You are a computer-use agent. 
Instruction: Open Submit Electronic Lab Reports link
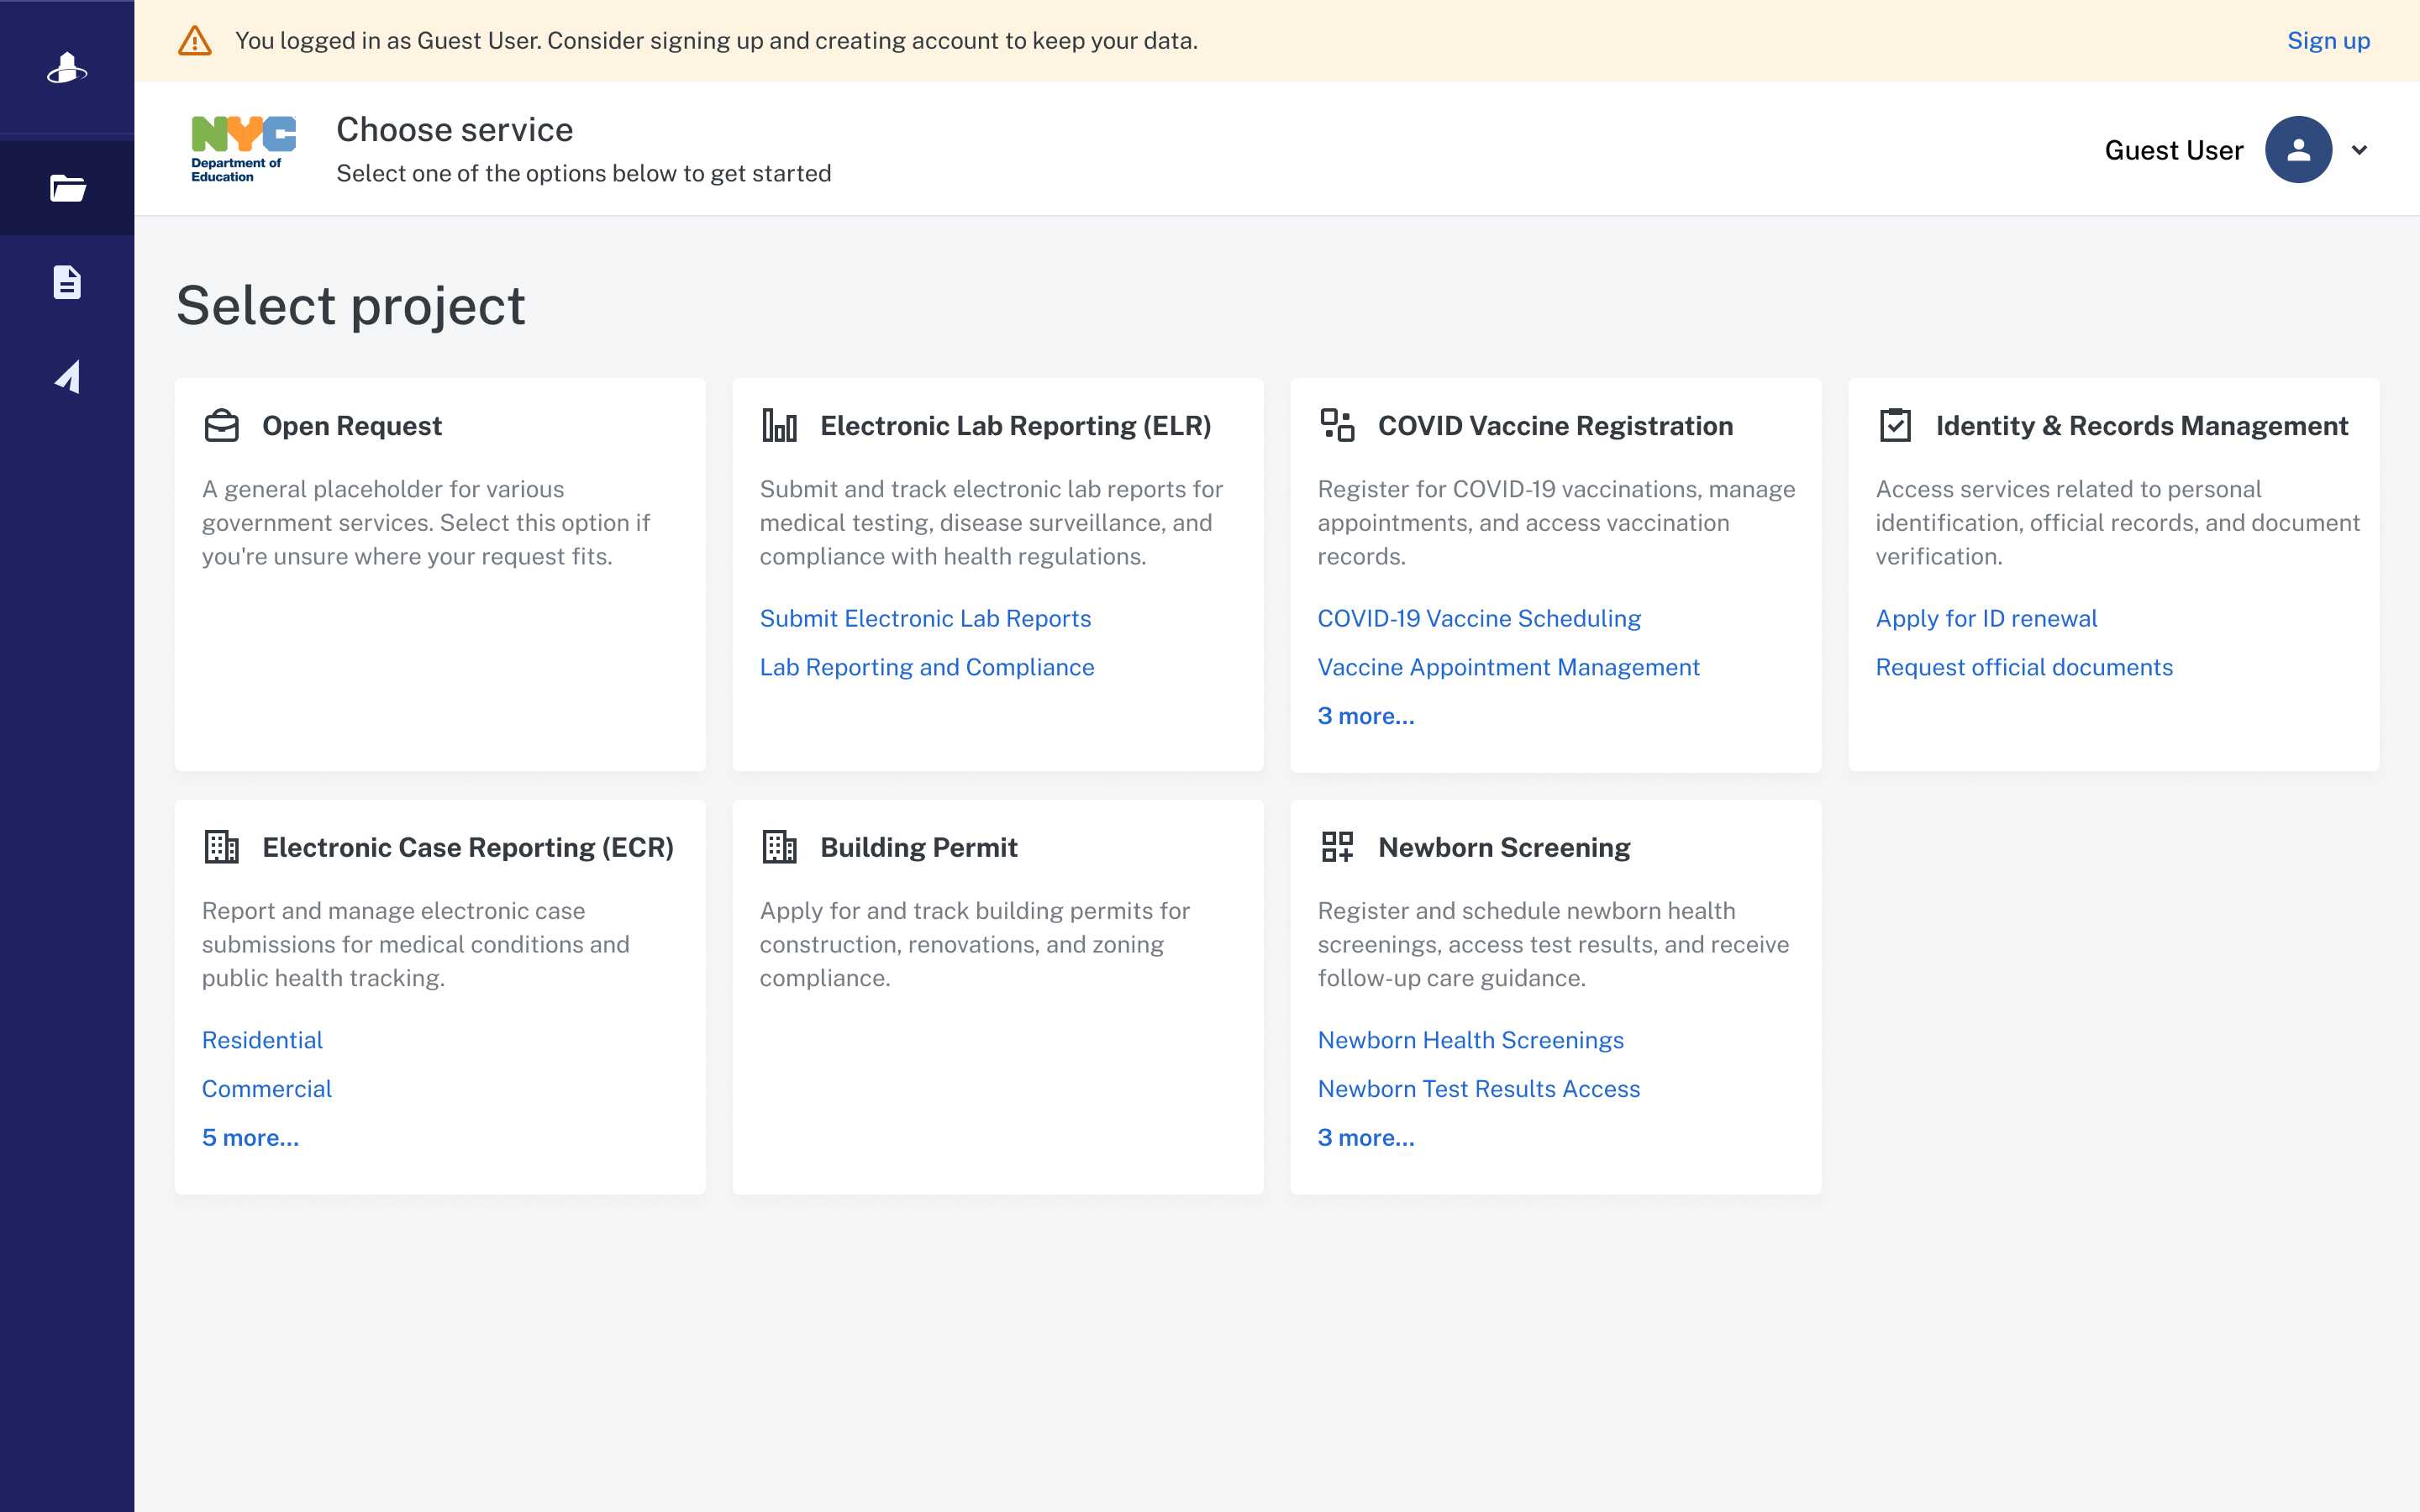tap(925, 619)
